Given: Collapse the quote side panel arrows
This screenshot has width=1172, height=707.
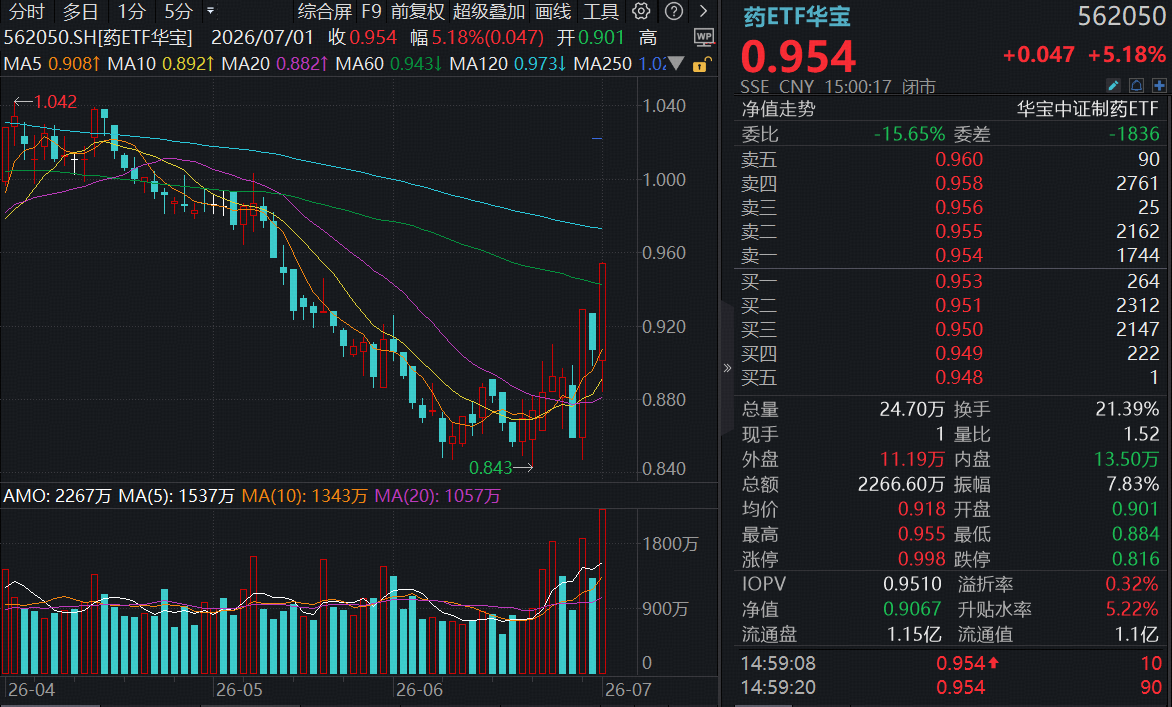Looking at the screenshot, I should [727, 368].
